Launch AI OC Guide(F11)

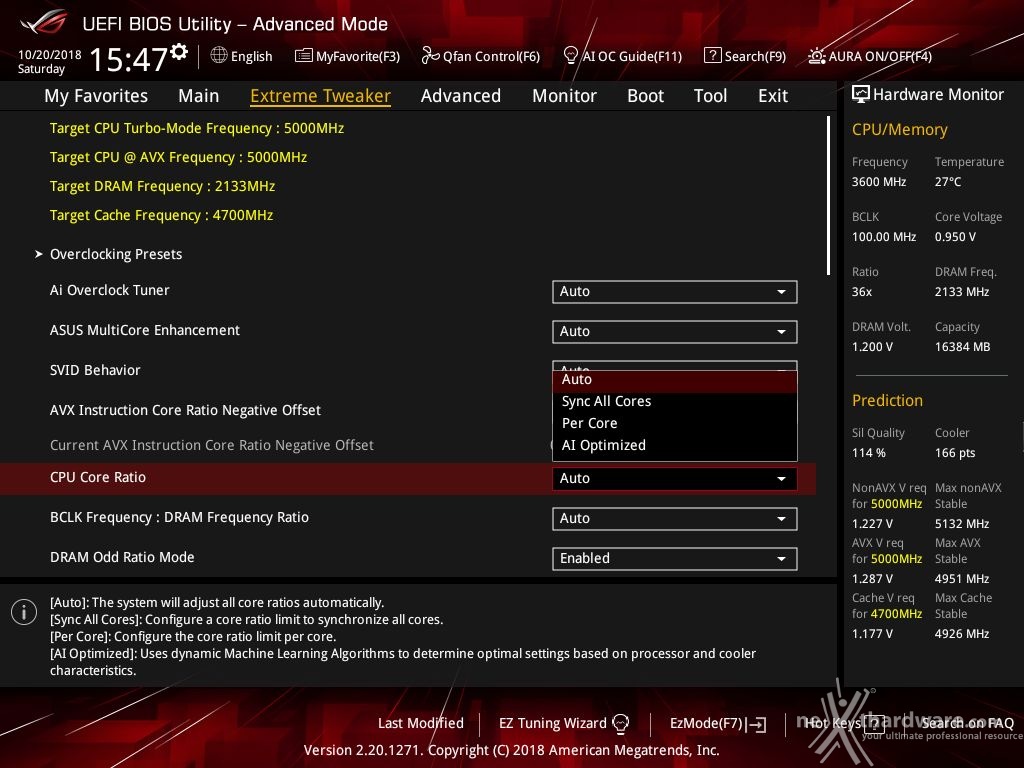[622, 56]
